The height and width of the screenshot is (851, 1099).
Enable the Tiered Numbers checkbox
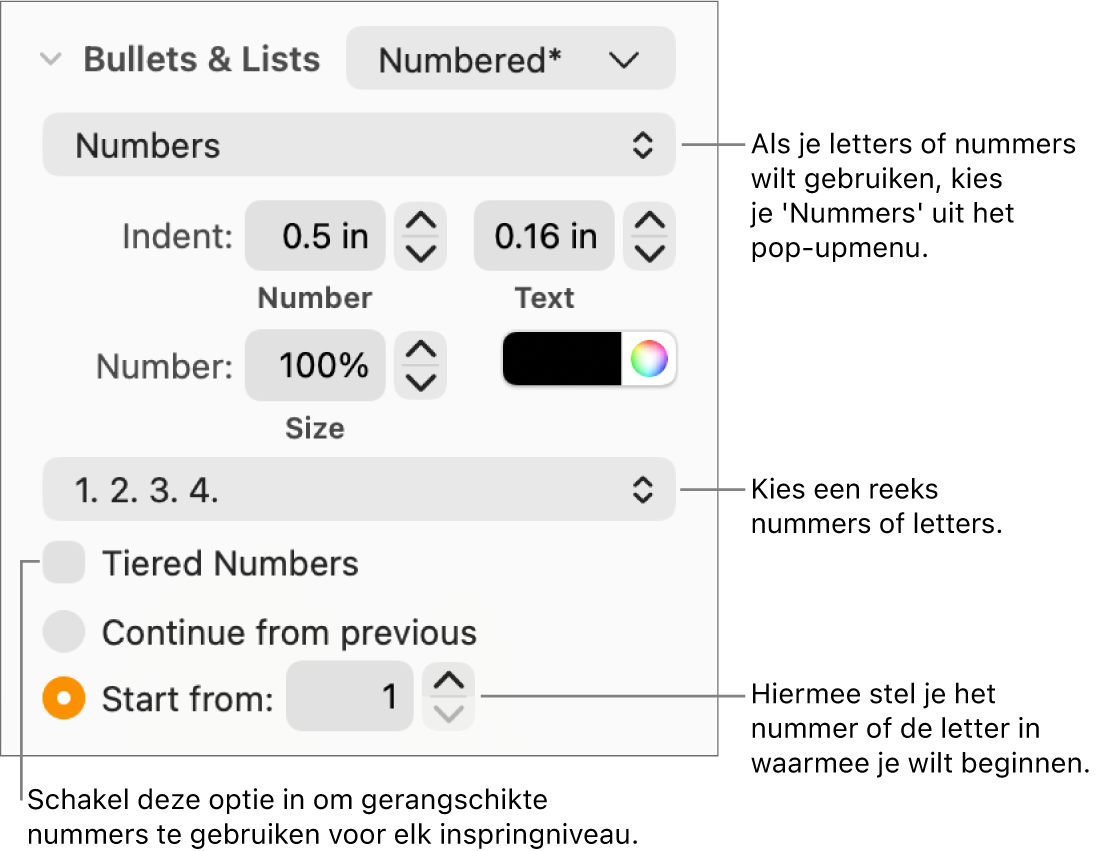65,564
